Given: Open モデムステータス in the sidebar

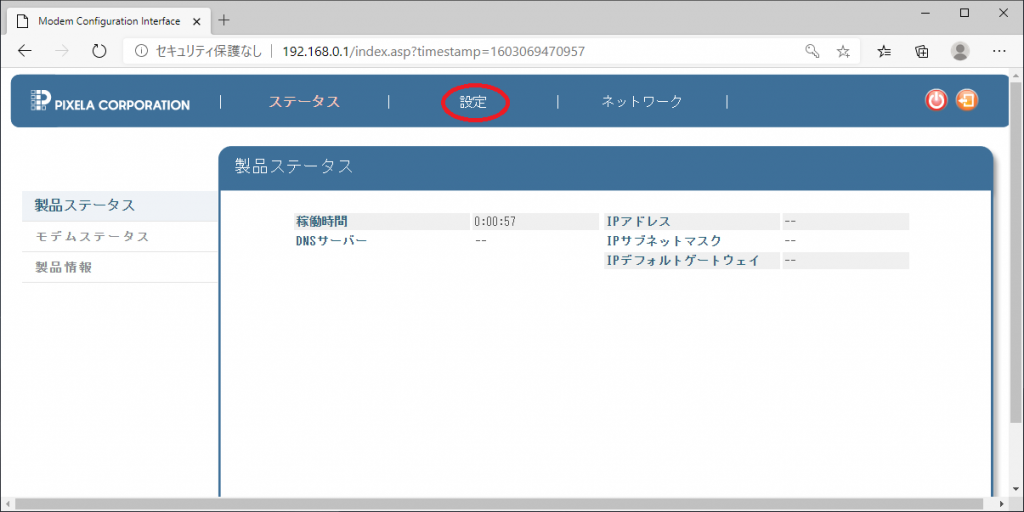Looking at the screenshot, I should (92, 237).
